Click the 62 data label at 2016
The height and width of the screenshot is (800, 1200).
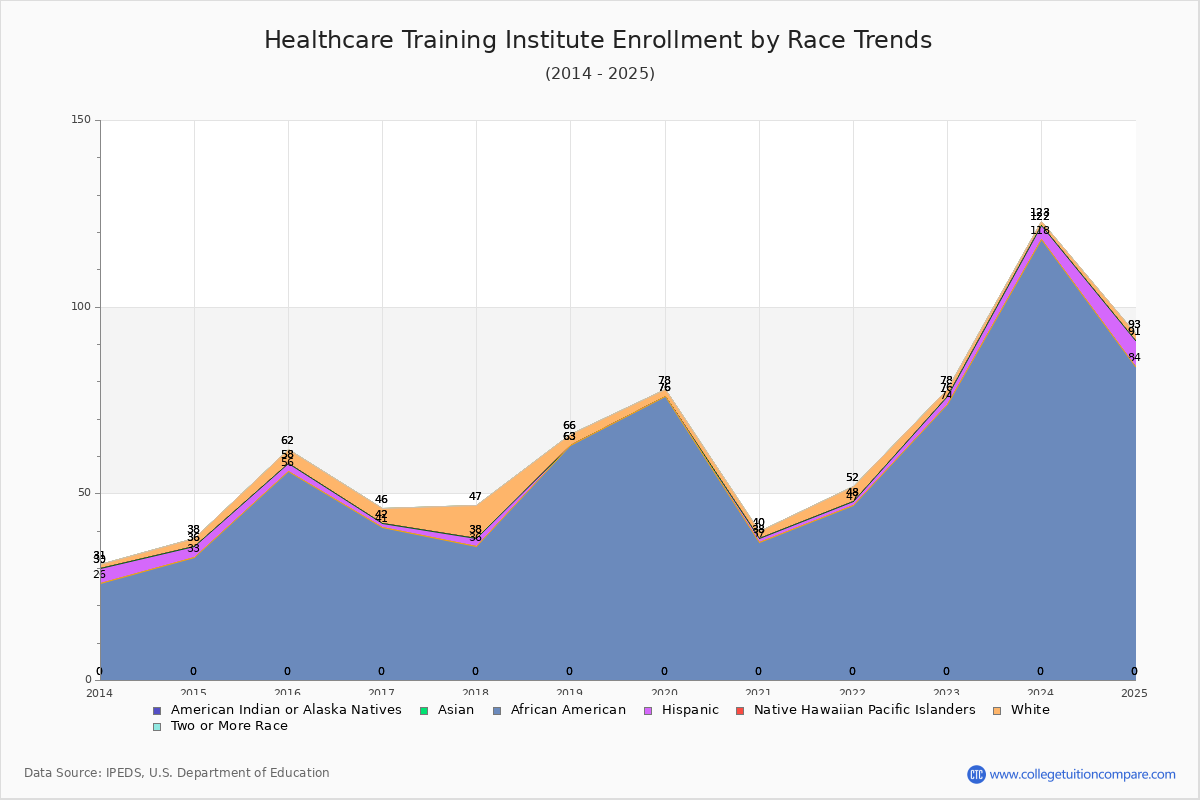point(287,440)
